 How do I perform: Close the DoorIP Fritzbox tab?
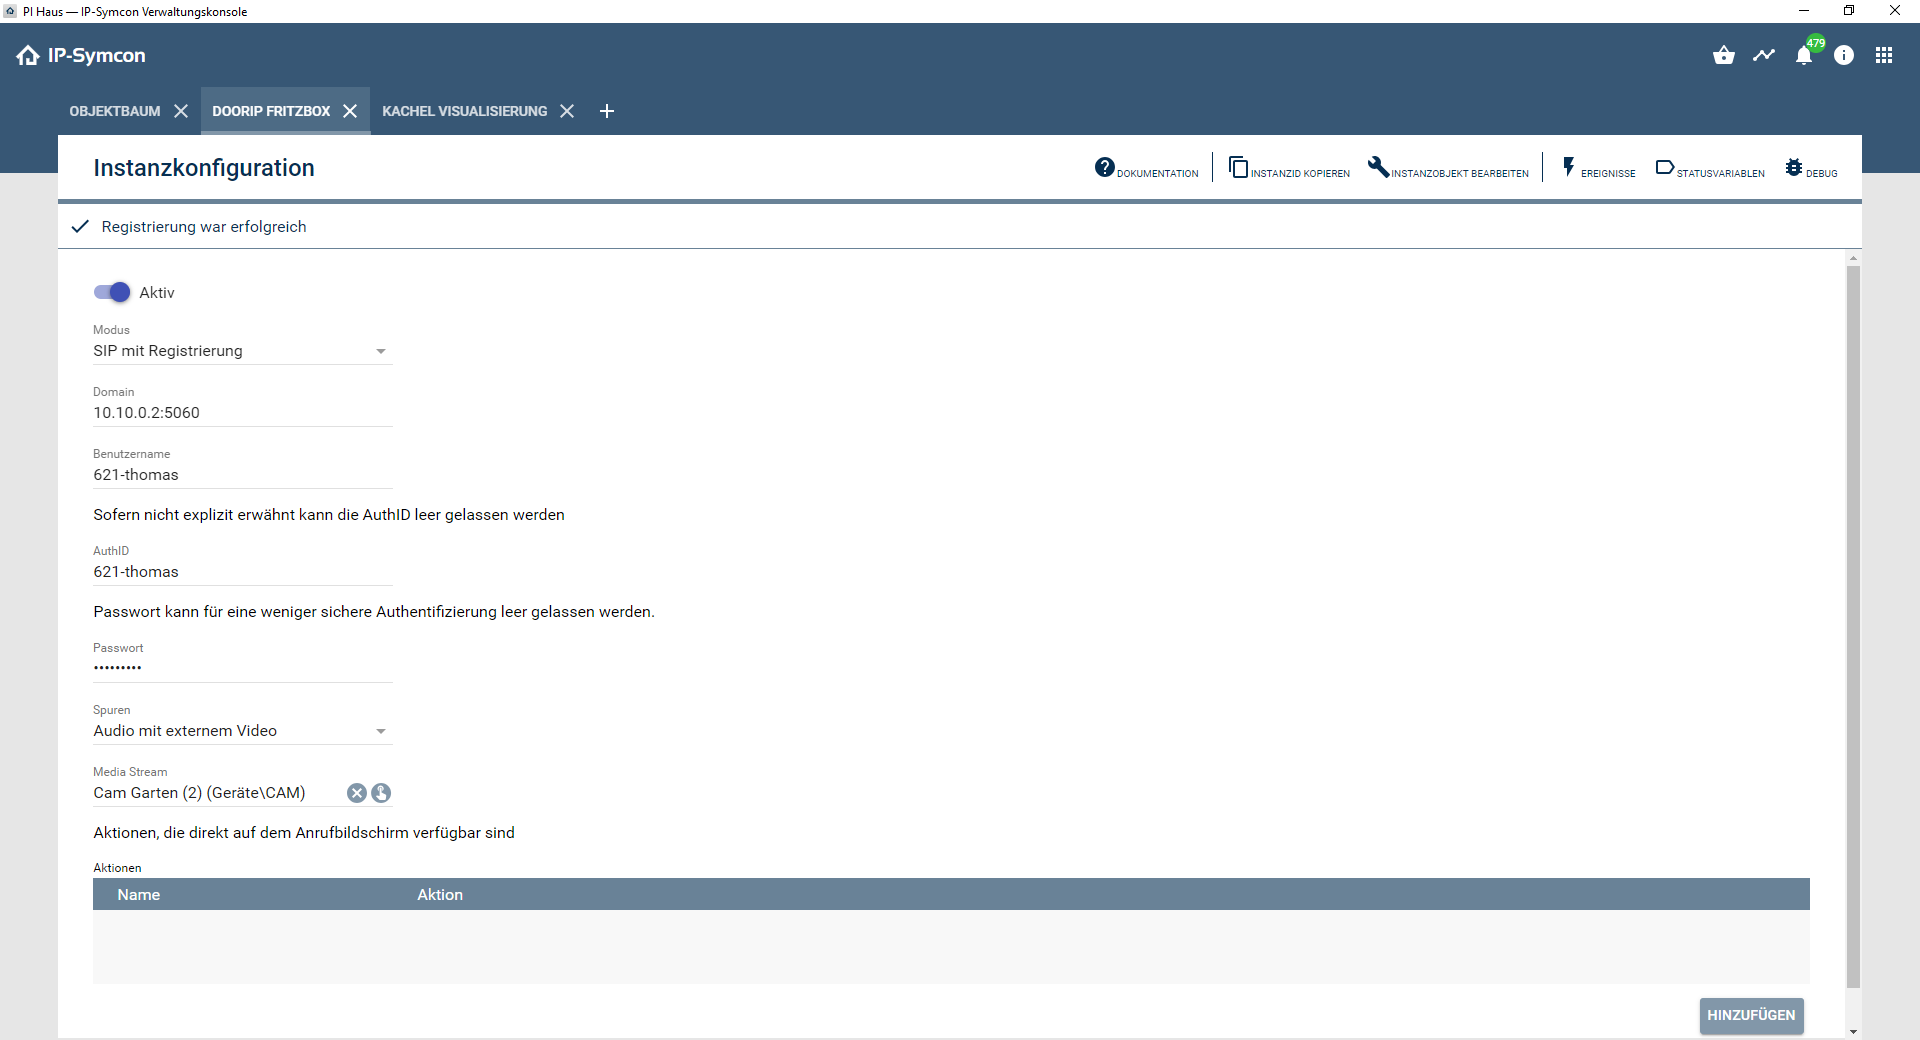point(350,111)
